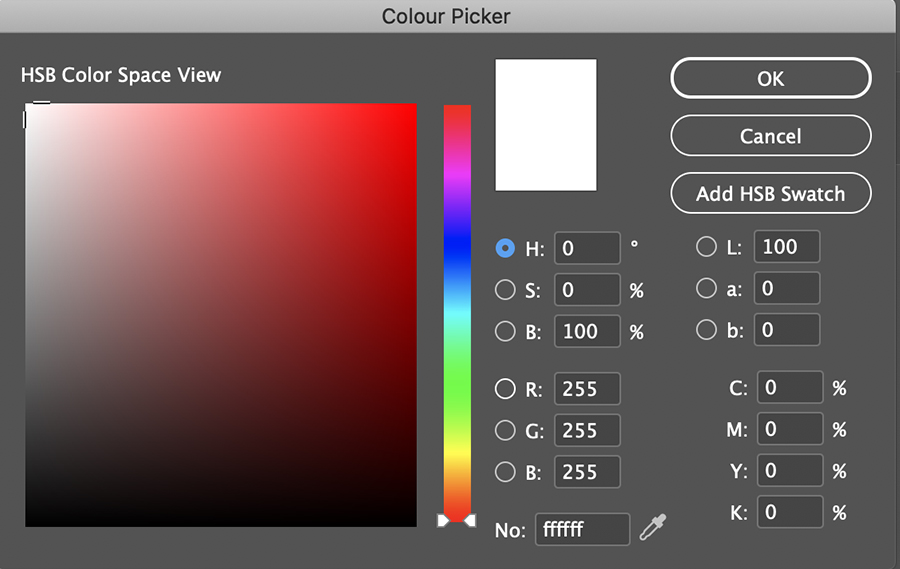
Task: Select the S saturation radio button
Action: tap(506, 290)
